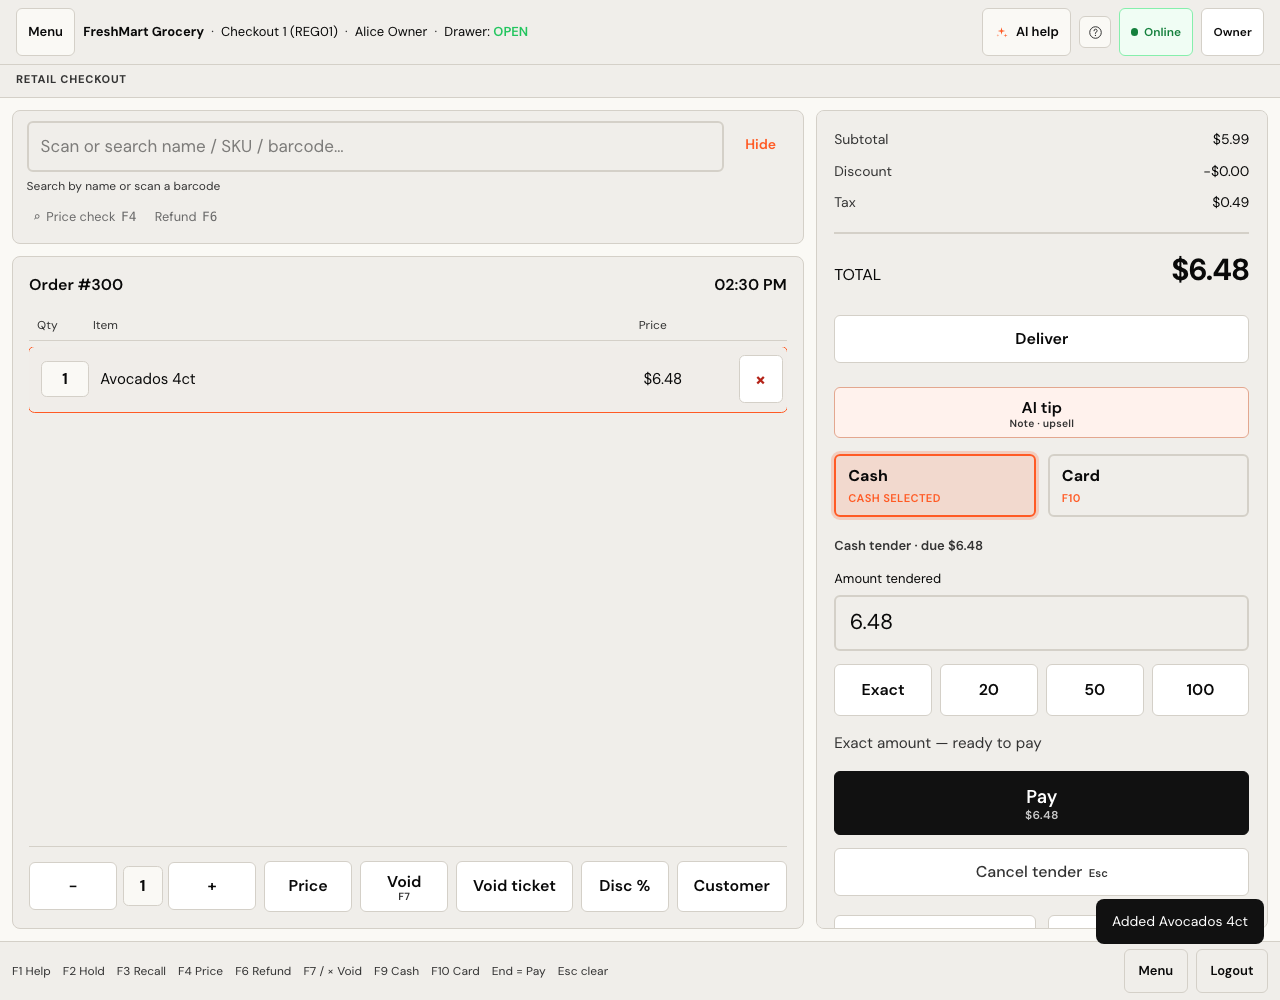Edit the Amount tendered field
The image size is (1280, 1000).
1041,623
